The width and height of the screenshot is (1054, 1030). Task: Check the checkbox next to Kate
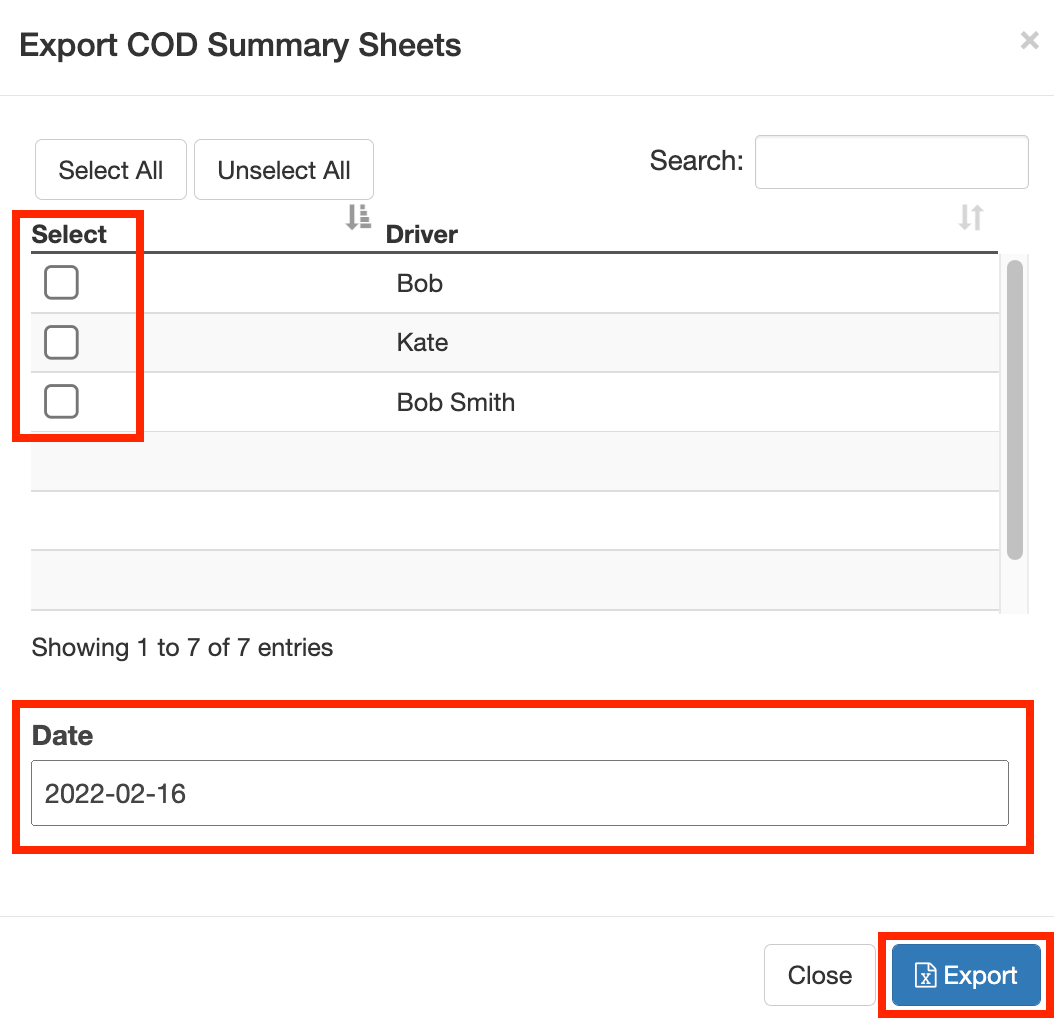point(60,342)
